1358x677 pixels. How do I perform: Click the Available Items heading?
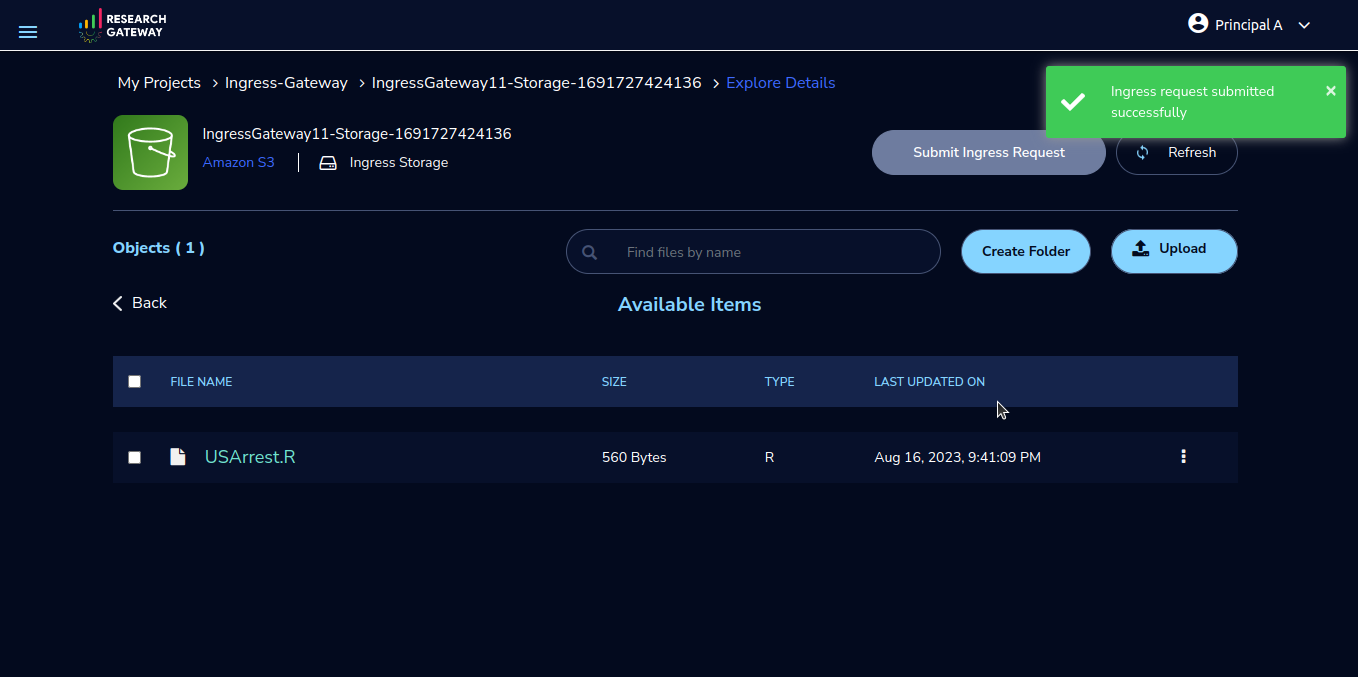tap(690, 305)
